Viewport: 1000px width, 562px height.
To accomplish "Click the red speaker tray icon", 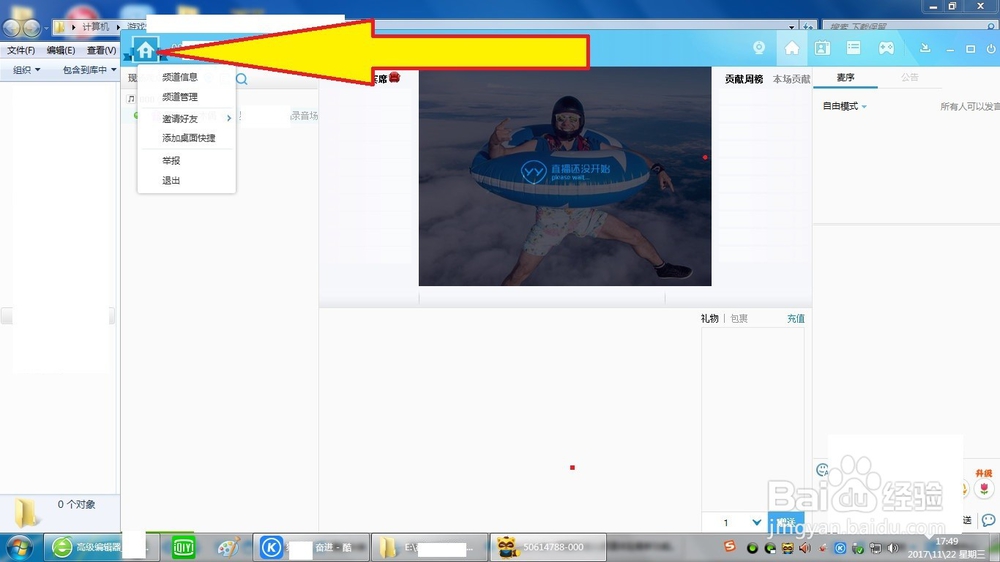I will coord(805,548).
